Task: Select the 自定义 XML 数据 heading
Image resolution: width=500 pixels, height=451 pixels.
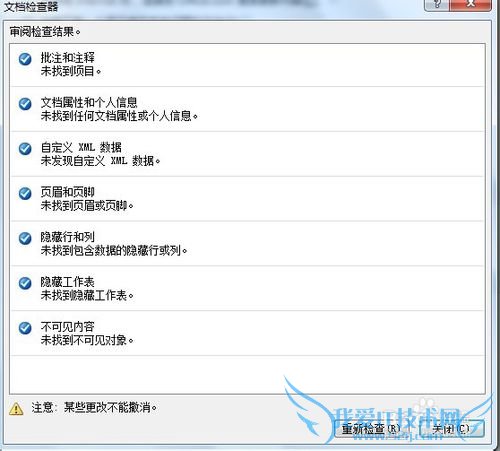Action: 81,147
